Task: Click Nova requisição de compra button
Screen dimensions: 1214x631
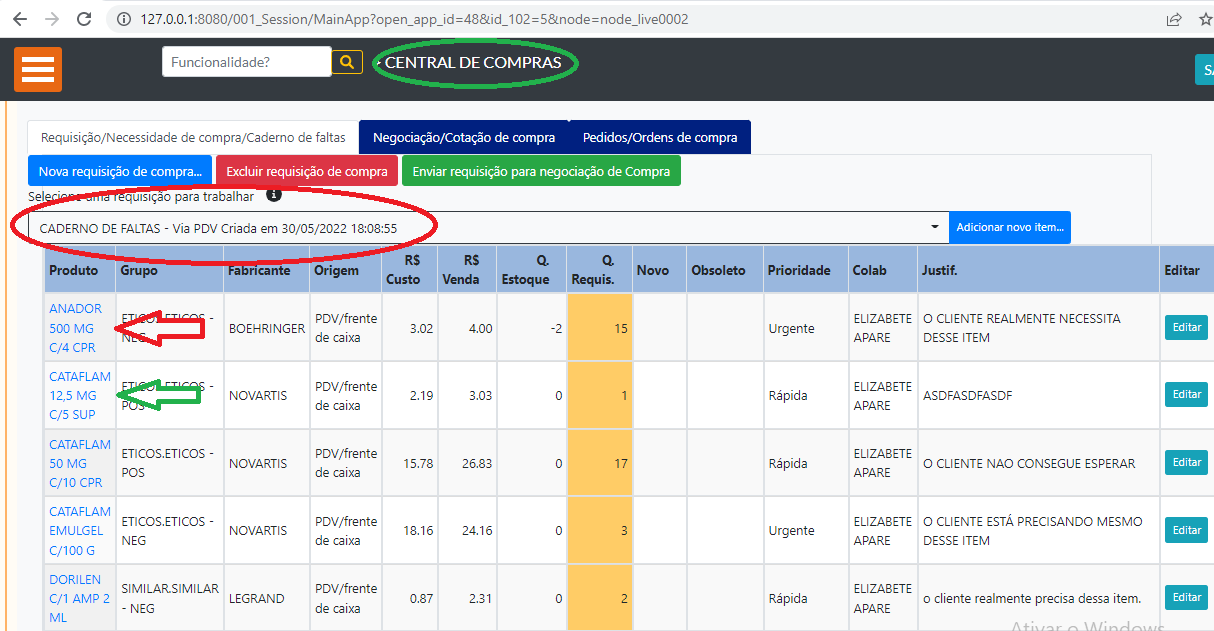Action: click(x=120, y=171)
